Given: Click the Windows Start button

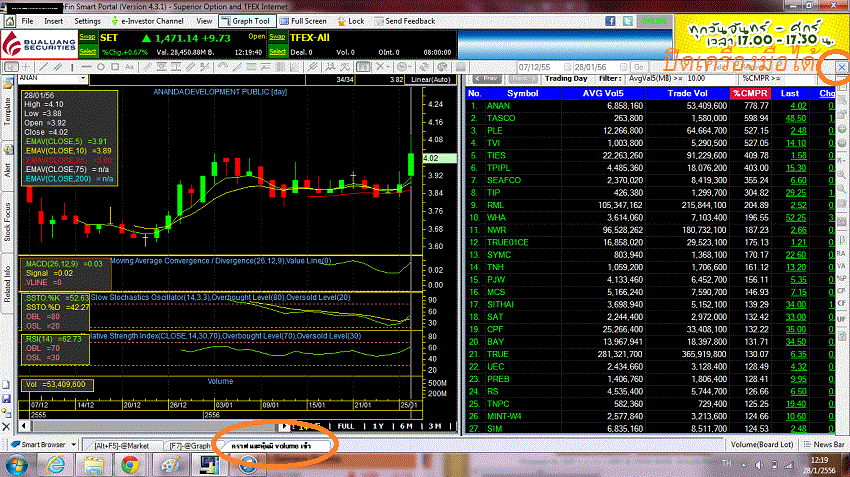Looking at the screenshot, I should coord(17,465).
